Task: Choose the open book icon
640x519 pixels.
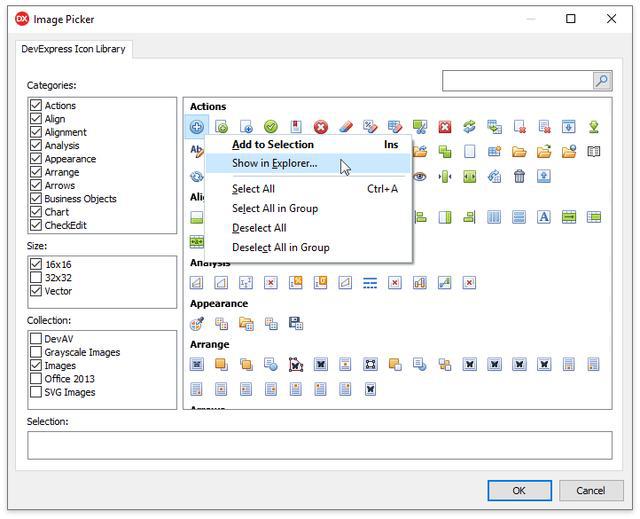Action: 593,152
